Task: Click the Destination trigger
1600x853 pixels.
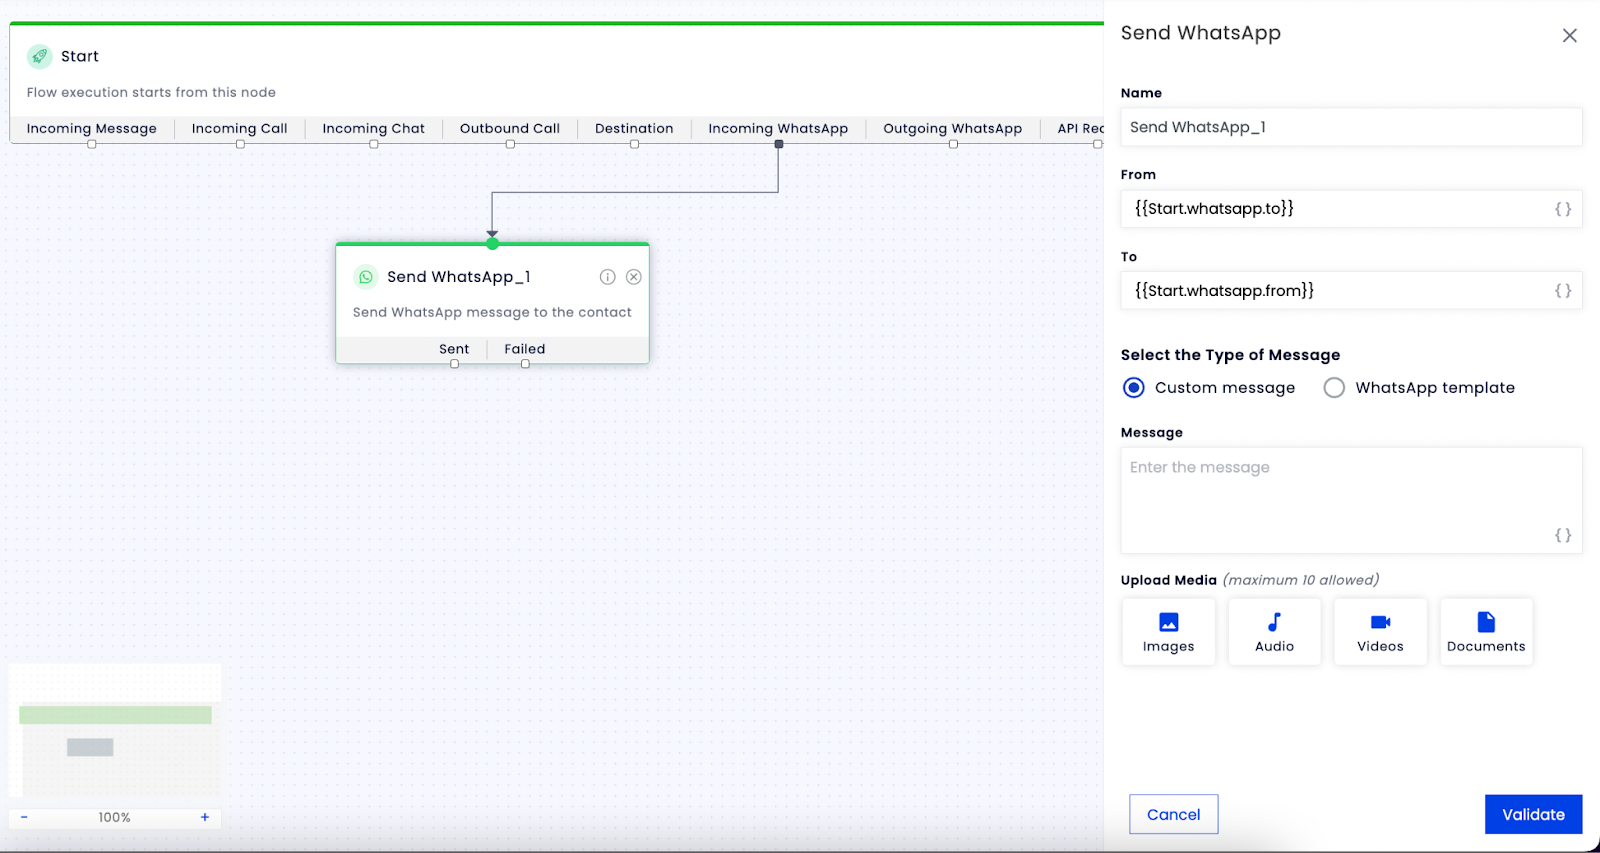Action: (634, 129)
